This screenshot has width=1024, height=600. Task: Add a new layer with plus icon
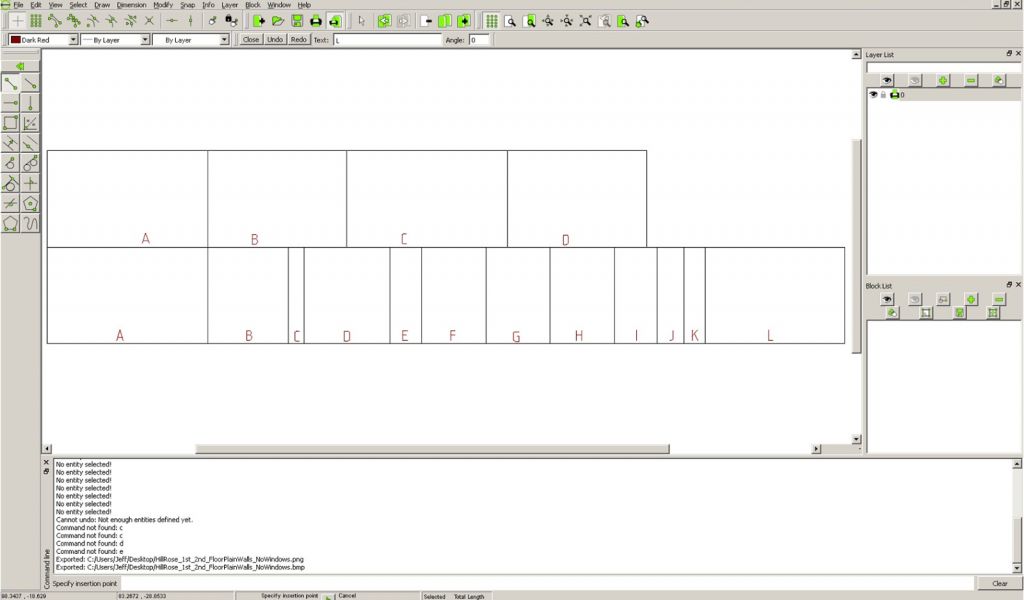[943, 80]
